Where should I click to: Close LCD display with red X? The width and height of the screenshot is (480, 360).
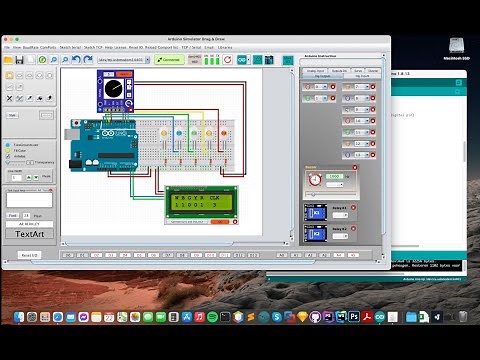235,222
